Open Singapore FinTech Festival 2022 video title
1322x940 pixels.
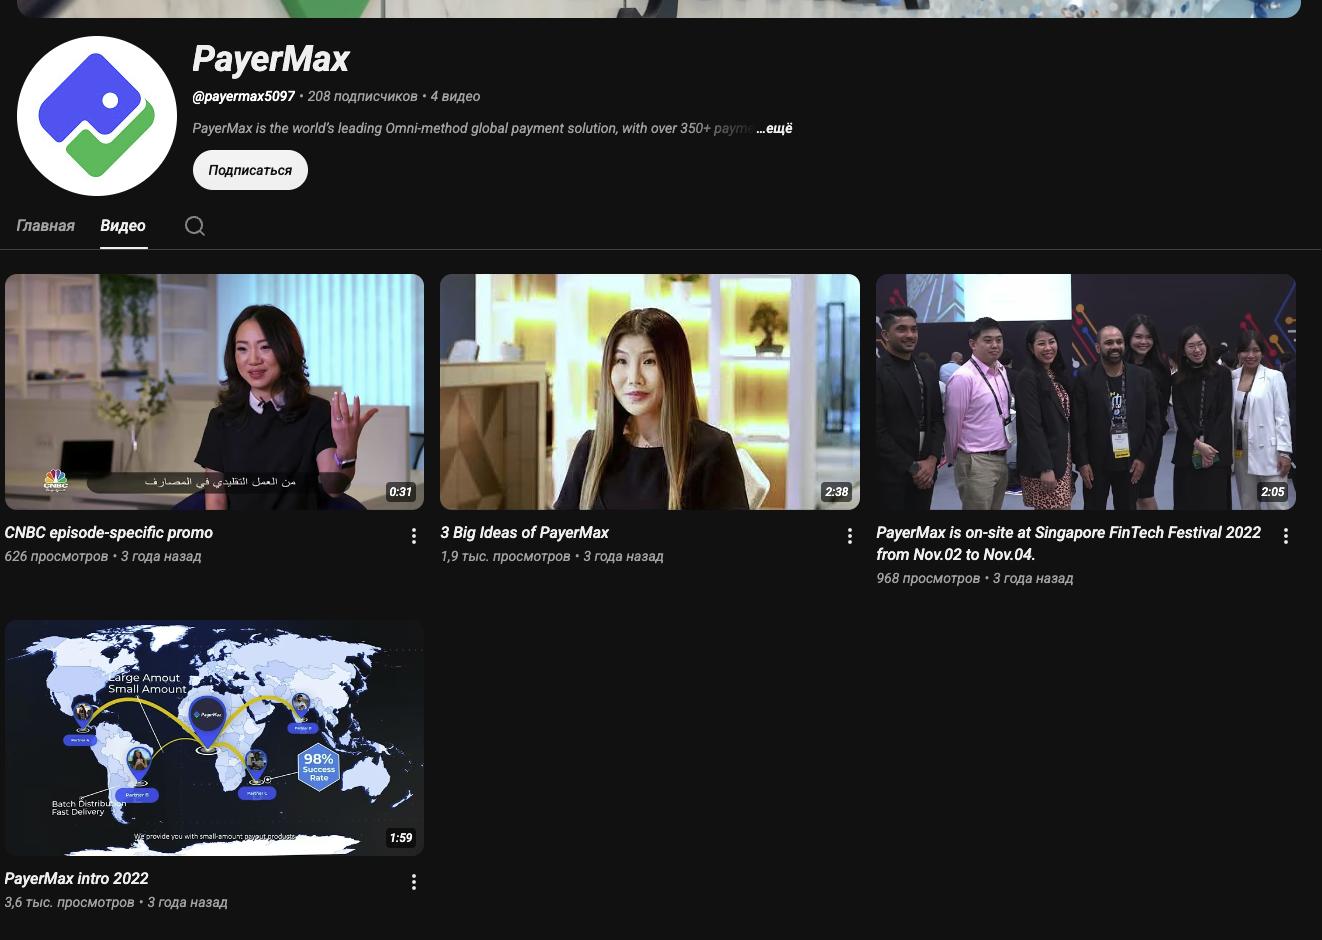(1069, 543)
